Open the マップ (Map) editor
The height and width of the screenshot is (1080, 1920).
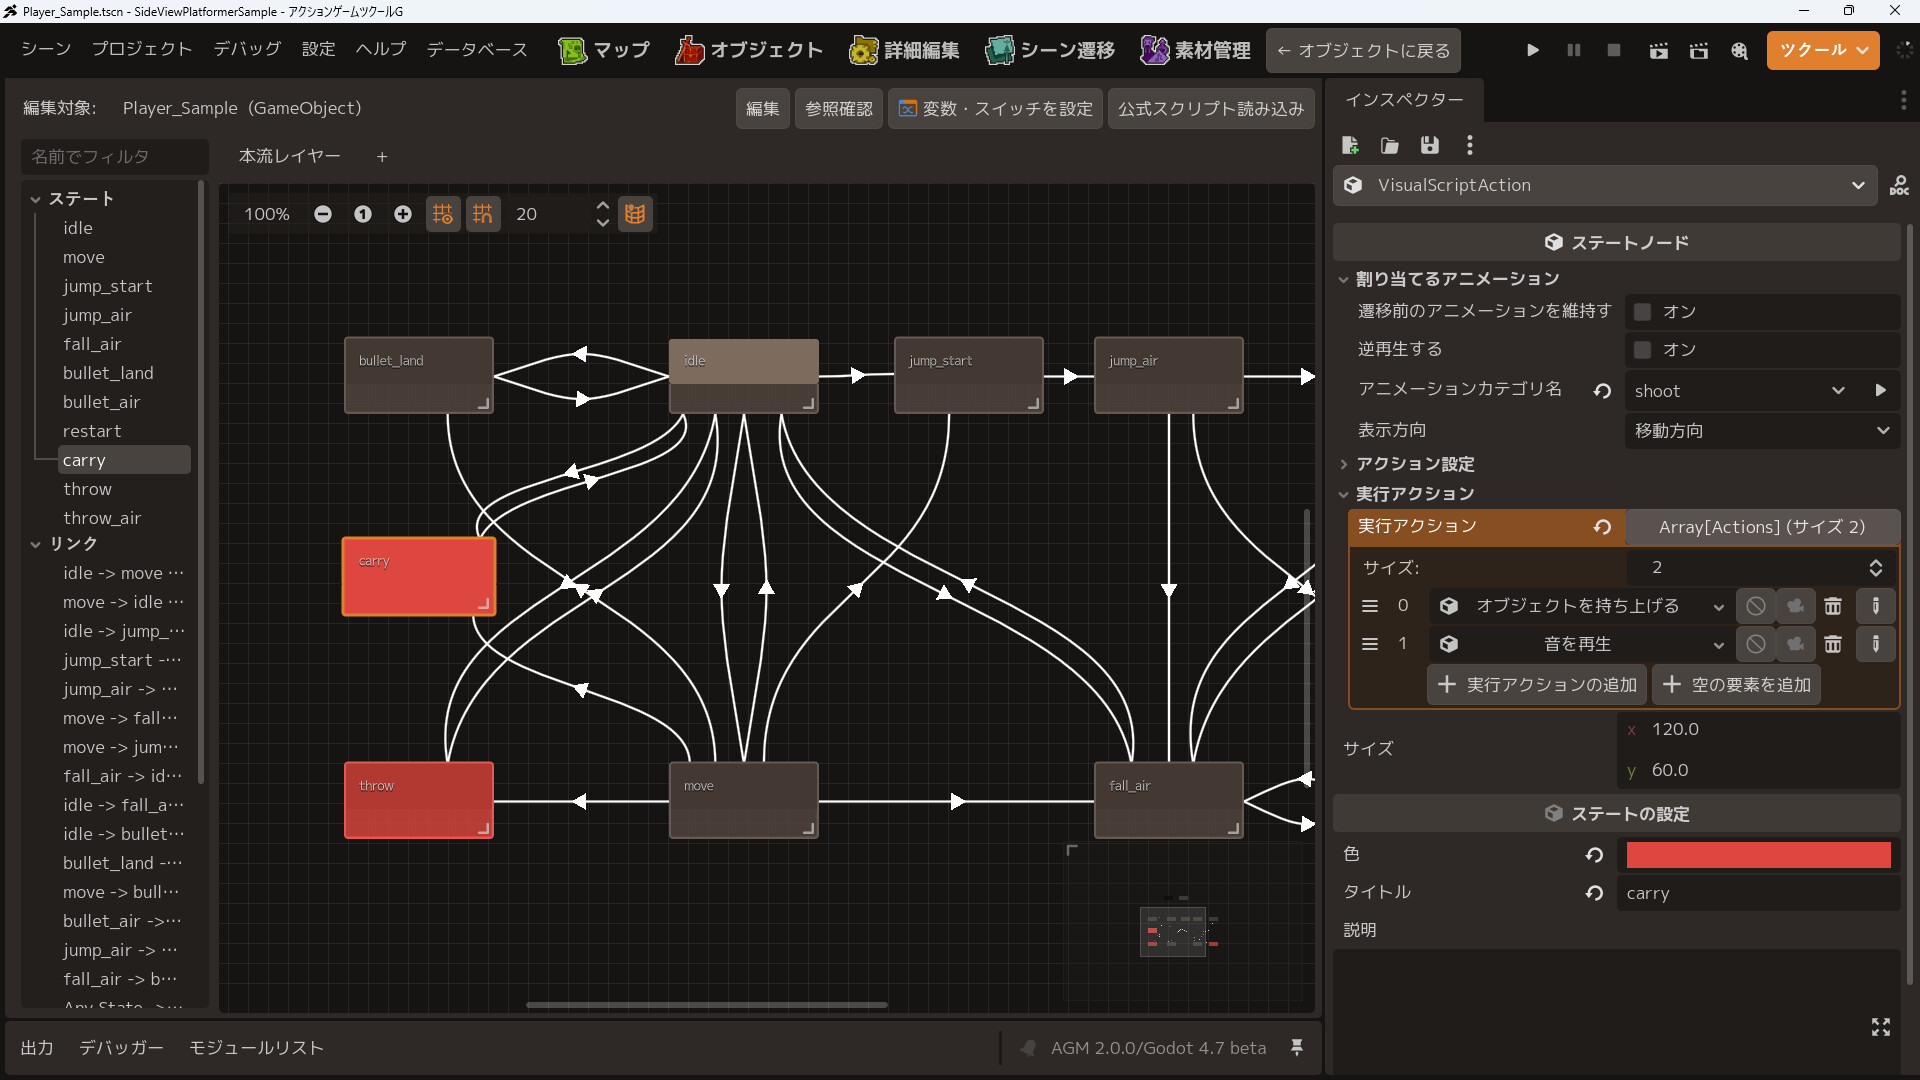pyautogui.click(x=604, y=50)
